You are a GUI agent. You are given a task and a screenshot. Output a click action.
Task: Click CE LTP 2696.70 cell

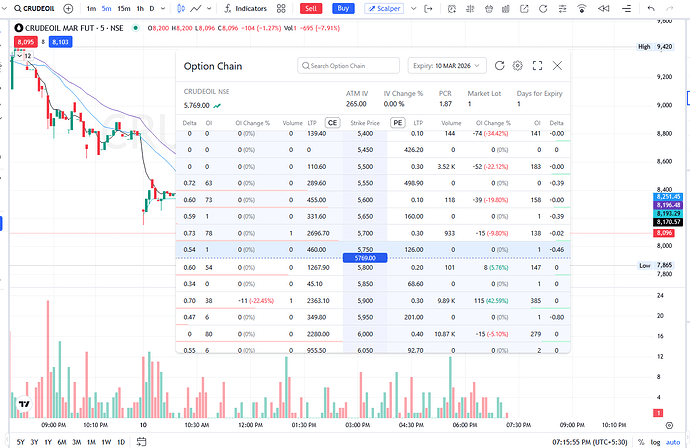click(x=318, y=233)
